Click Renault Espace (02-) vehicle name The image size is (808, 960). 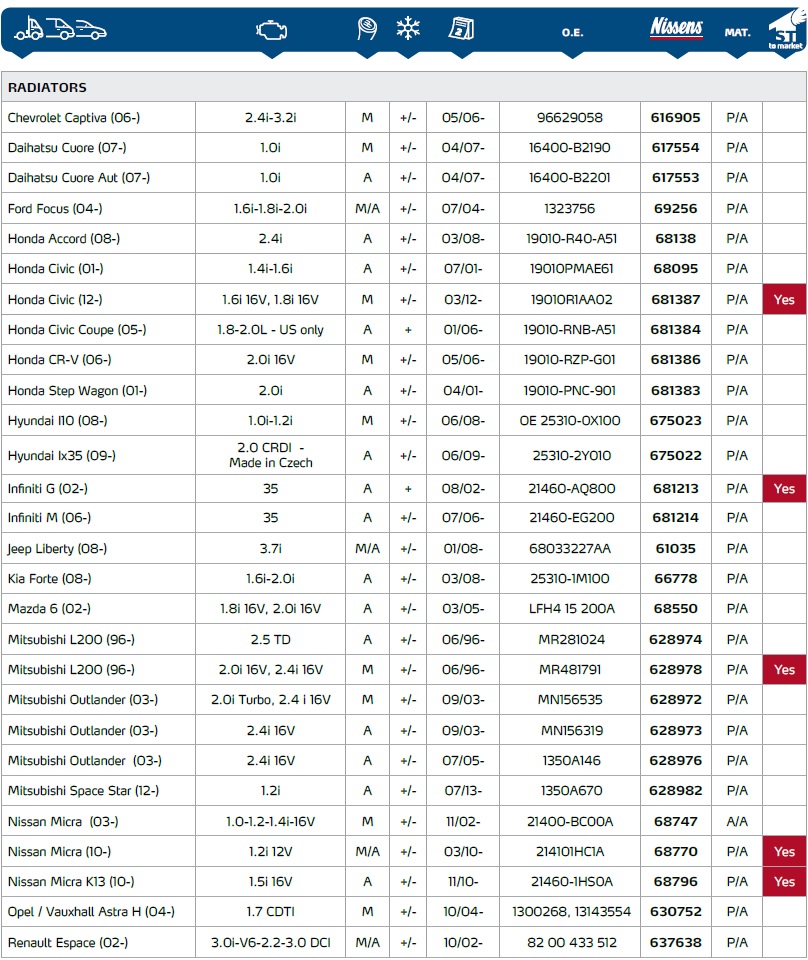(67, 942)
